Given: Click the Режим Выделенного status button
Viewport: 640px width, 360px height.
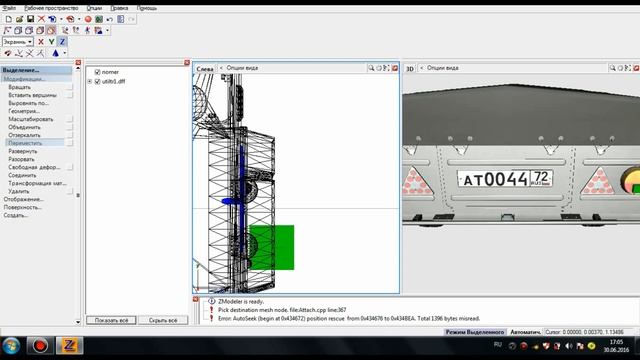Looking at the screenshot, I should [475, 332].
